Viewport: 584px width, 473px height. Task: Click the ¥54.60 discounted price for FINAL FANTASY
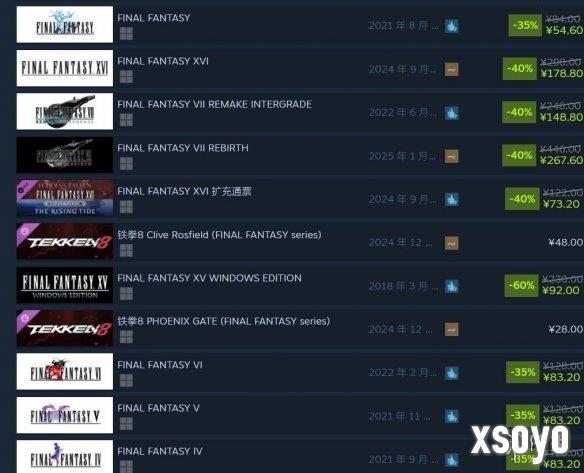[x=564, y=31]
